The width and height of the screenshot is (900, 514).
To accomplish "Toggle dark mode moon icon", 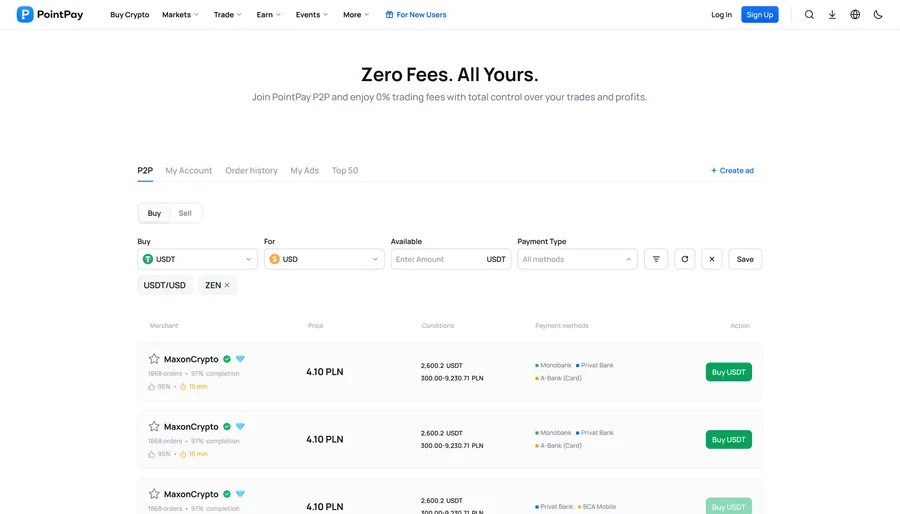I will point(878,14).
